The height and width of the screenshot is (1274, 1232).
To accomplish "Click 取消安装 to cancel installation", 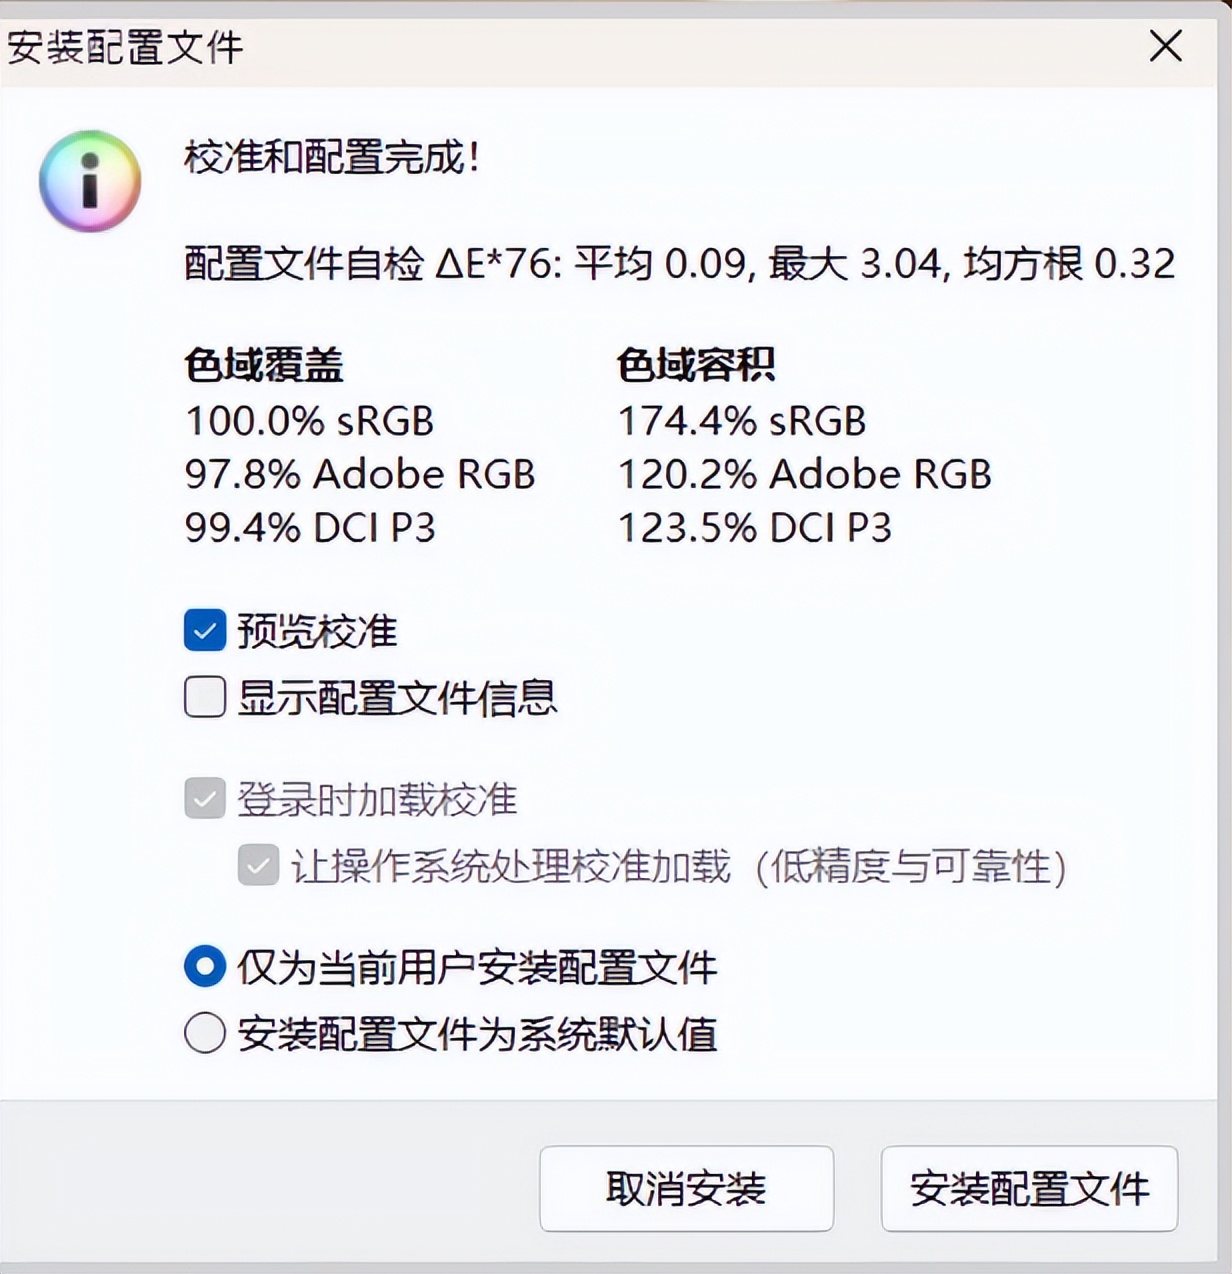I will (686, 1189).
